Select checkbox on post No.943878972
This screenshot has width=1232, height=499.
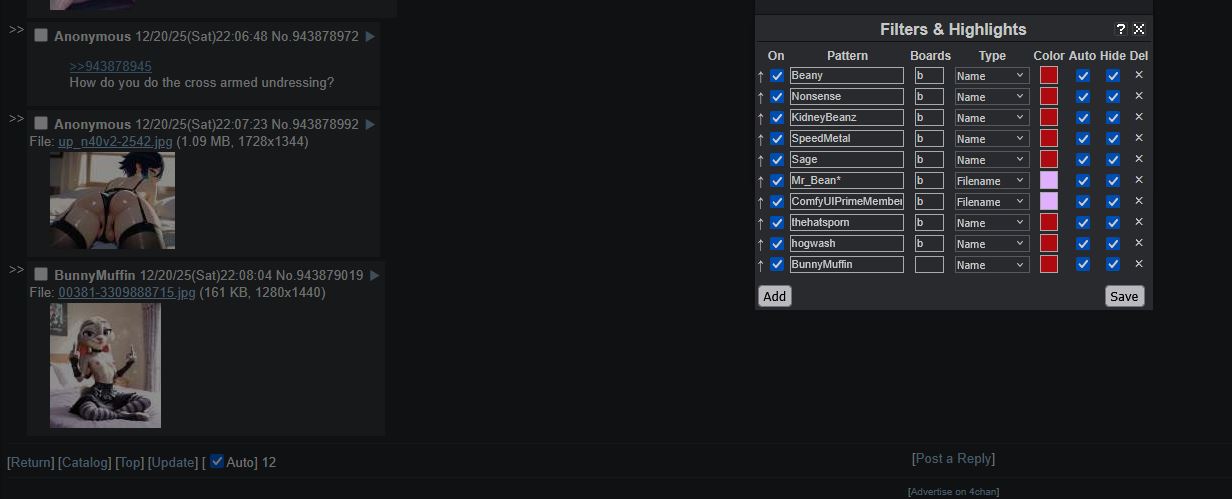[x=41, y=36]
